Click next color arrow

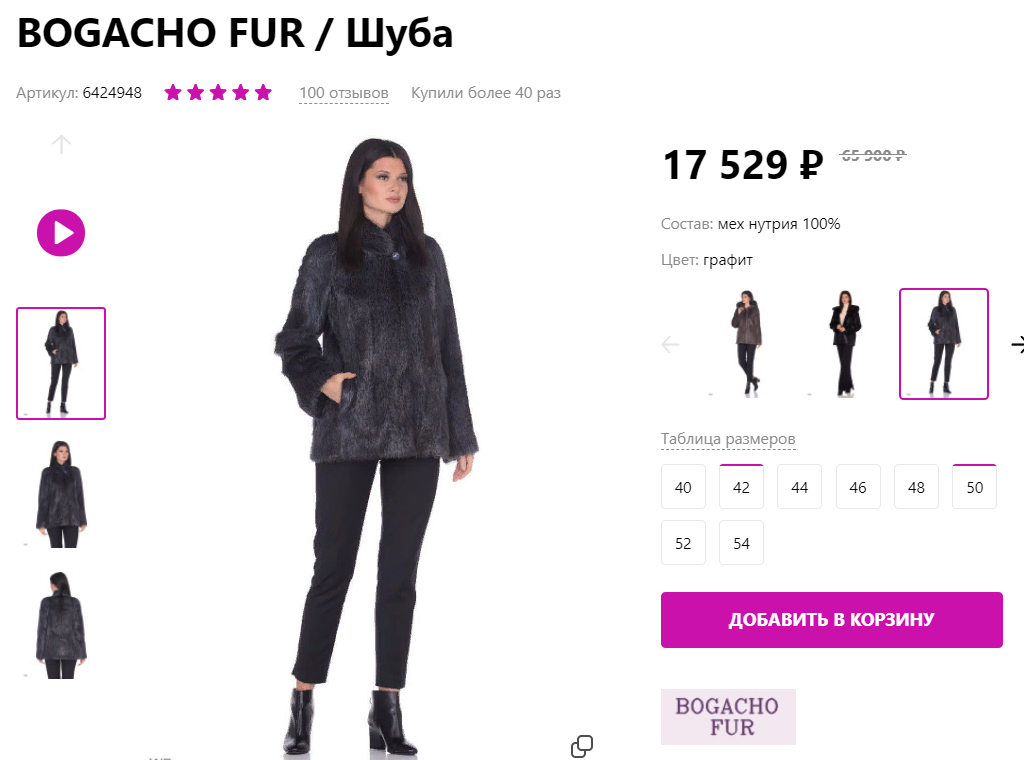click(1017, 344)
